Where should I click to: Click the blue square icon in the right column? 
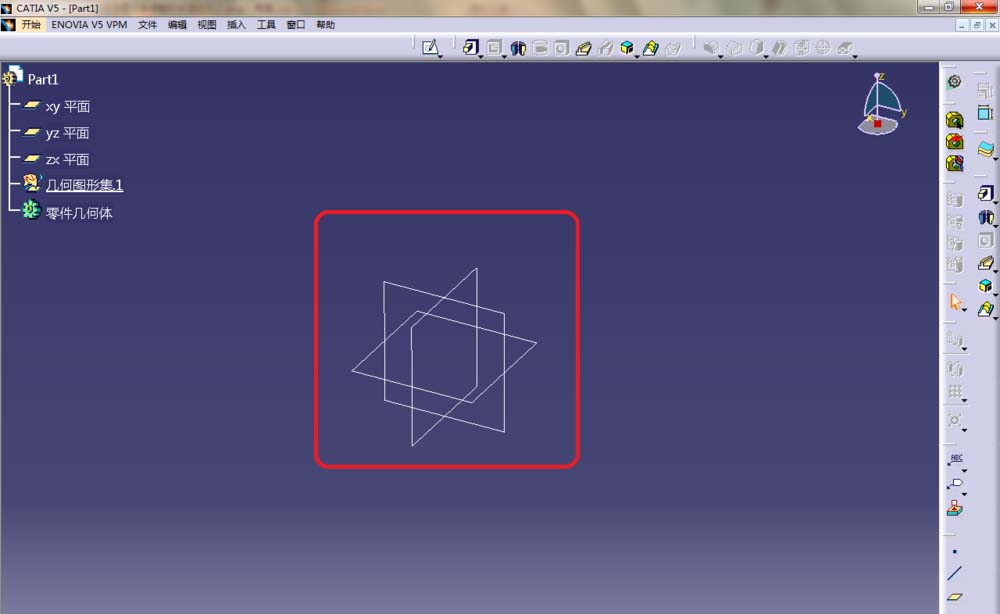(985, 113)
